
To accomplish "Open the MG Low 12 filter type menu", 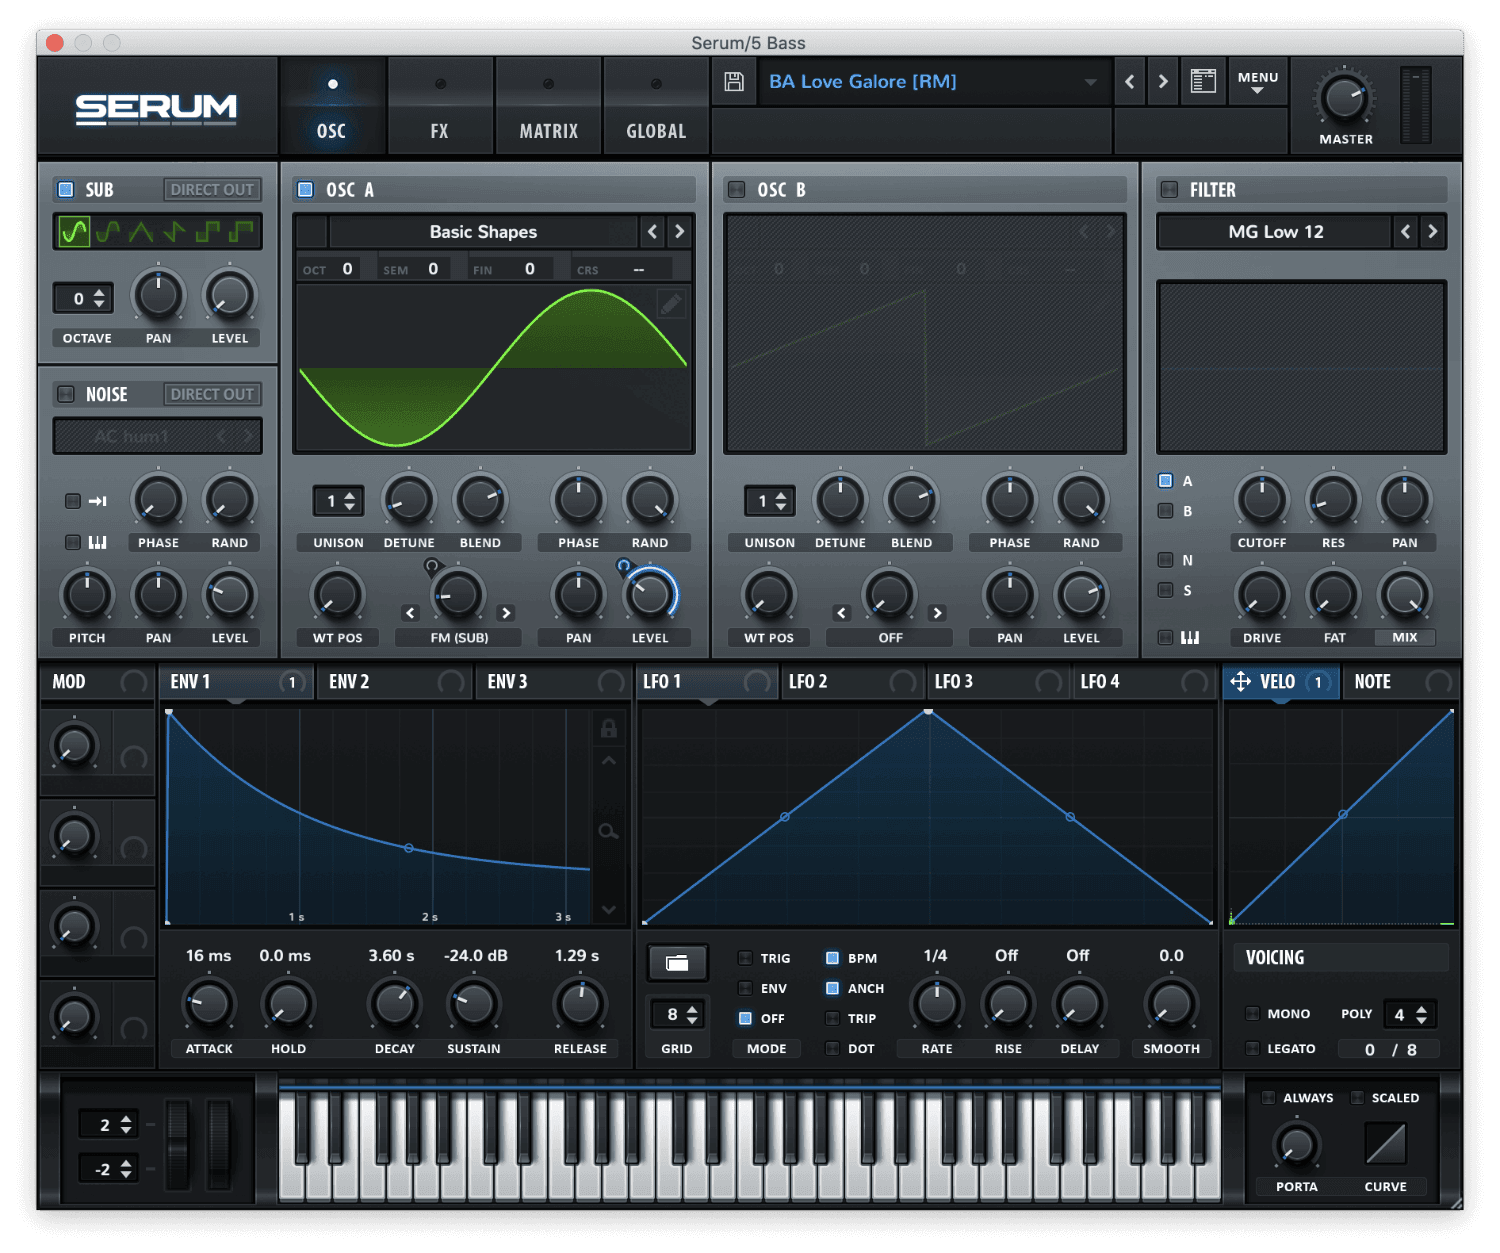I will click(1275, 232).
